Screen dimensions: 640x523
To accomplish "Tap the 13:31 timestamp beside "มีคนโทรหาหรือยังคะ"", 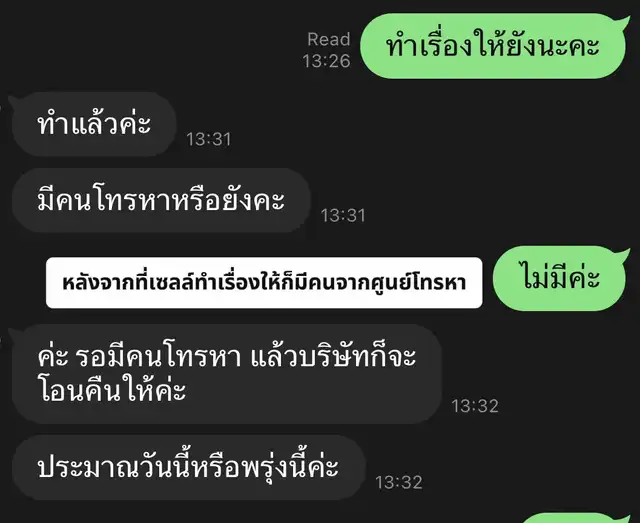I will [343, 216].
